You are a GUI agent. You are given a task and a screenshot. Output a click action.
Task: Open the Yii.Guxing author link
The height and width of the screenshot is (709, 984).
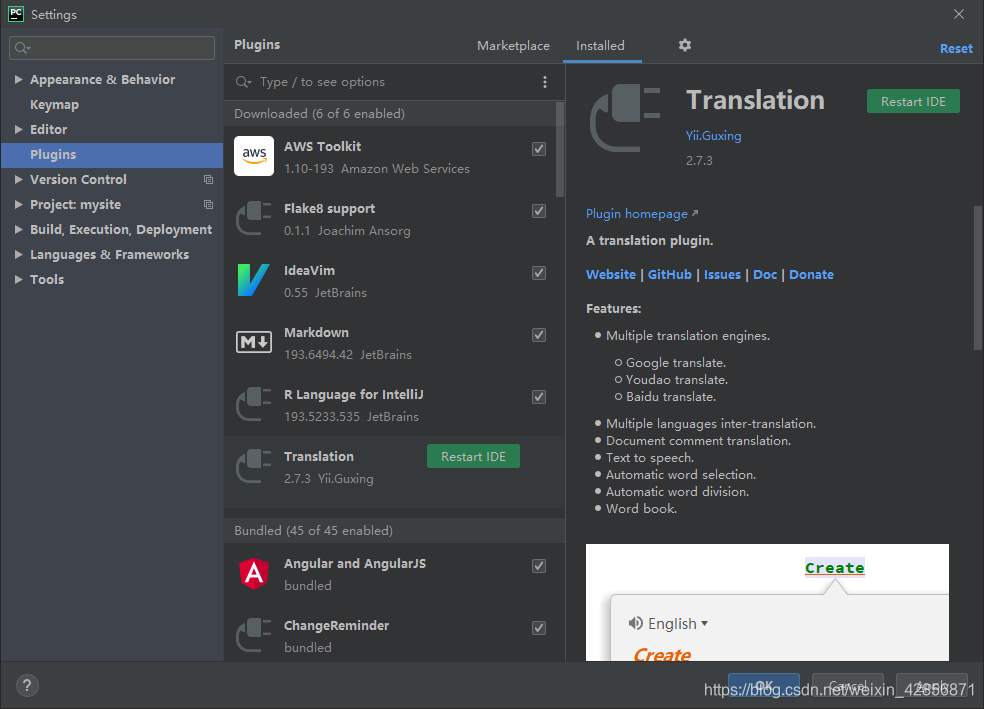[x=714, y=136]
